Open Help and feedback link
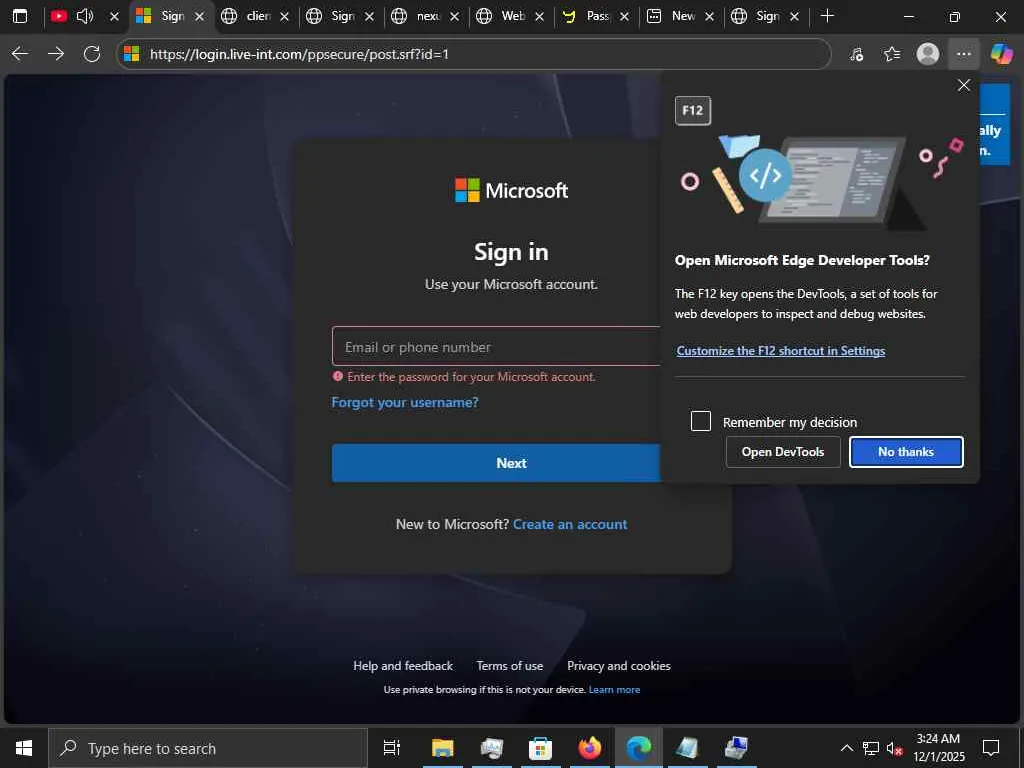Viewport: 1024px width, 768px height. (403, 665)
